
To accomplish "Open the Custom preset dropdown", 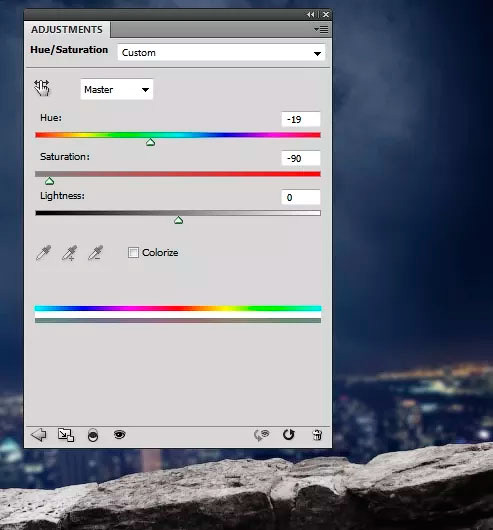I will pos(221,53).
